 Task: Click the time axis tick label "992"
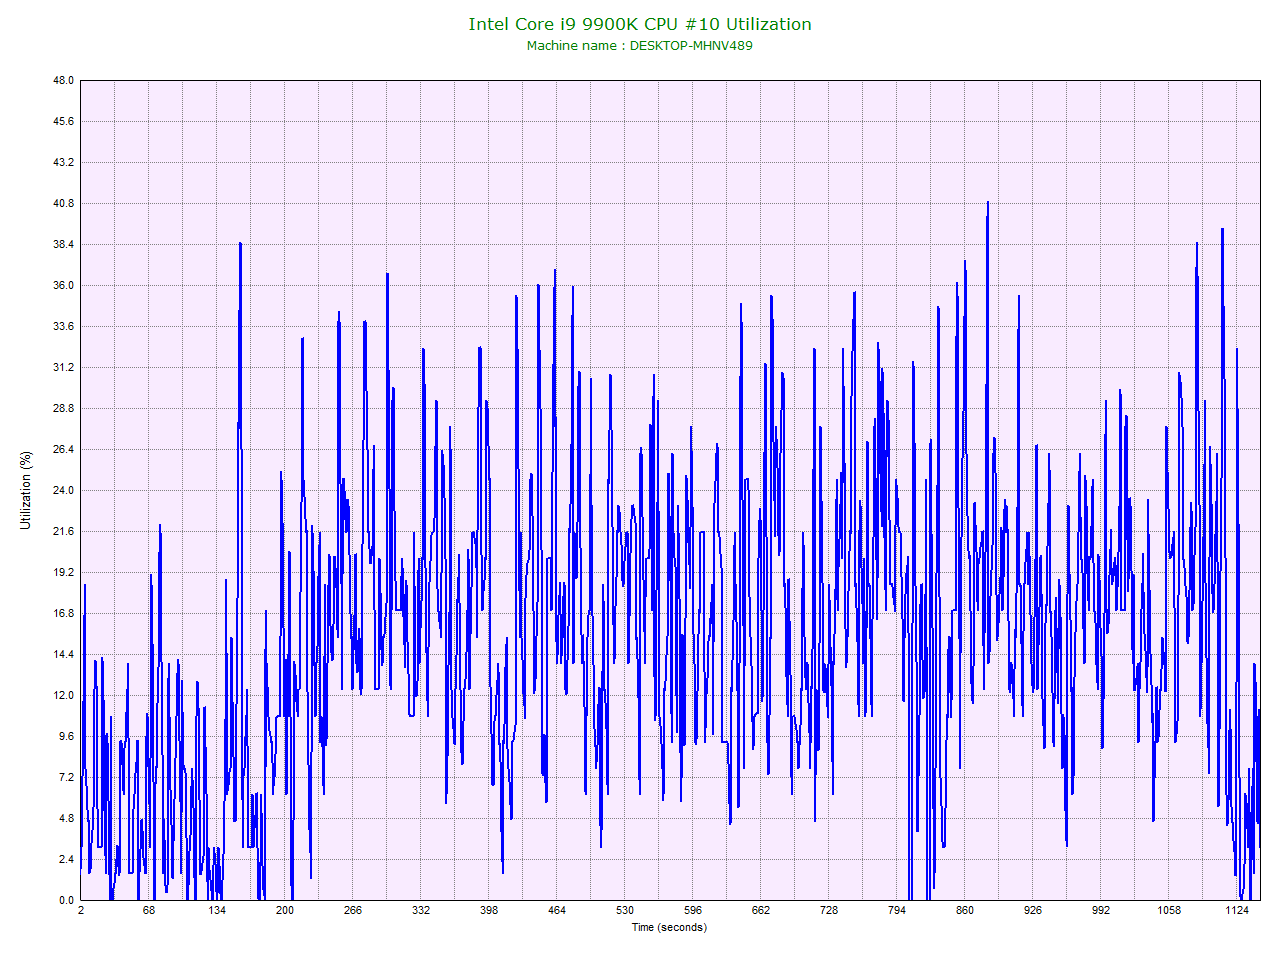(x=1101, y=910)
